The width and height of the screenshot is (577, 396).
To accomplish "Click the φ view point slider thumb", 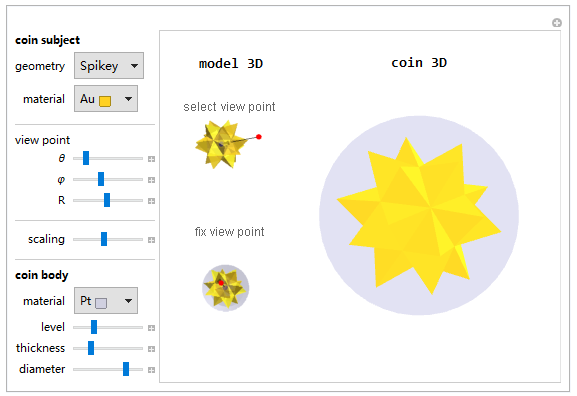I will pyautogui.click(x=101, y=179).
